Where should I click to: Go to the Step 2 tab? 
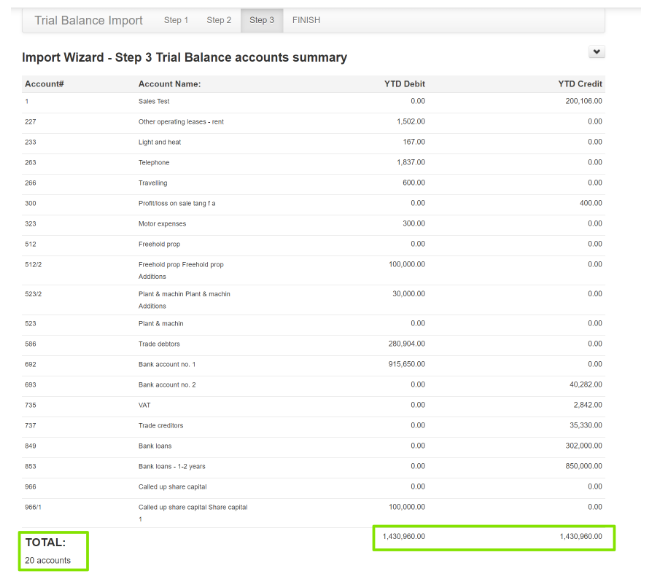point(218,20)
